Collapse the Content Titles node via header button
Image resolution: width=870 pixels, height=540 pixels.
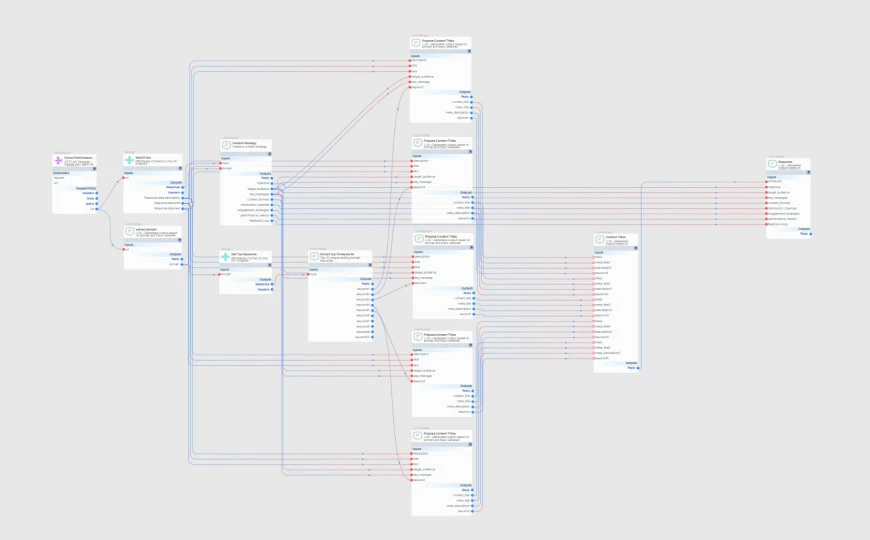click(x=636, y=248)
